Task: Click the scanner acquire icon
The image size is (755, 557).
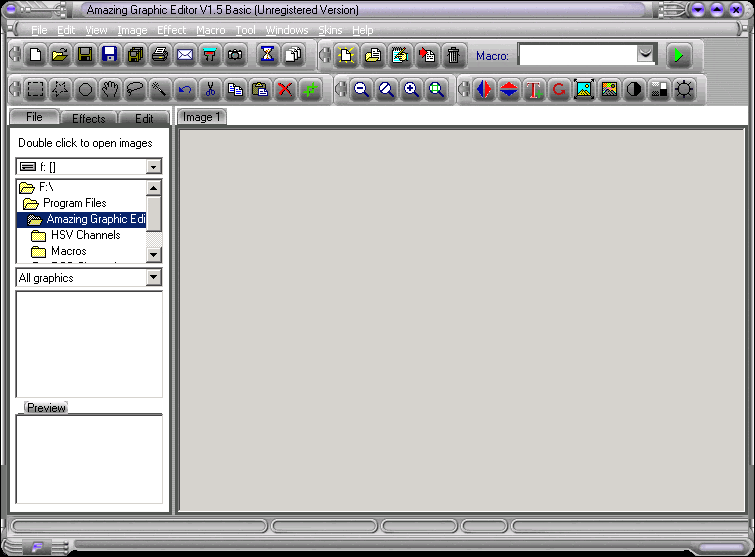Action: coord(210,55)
